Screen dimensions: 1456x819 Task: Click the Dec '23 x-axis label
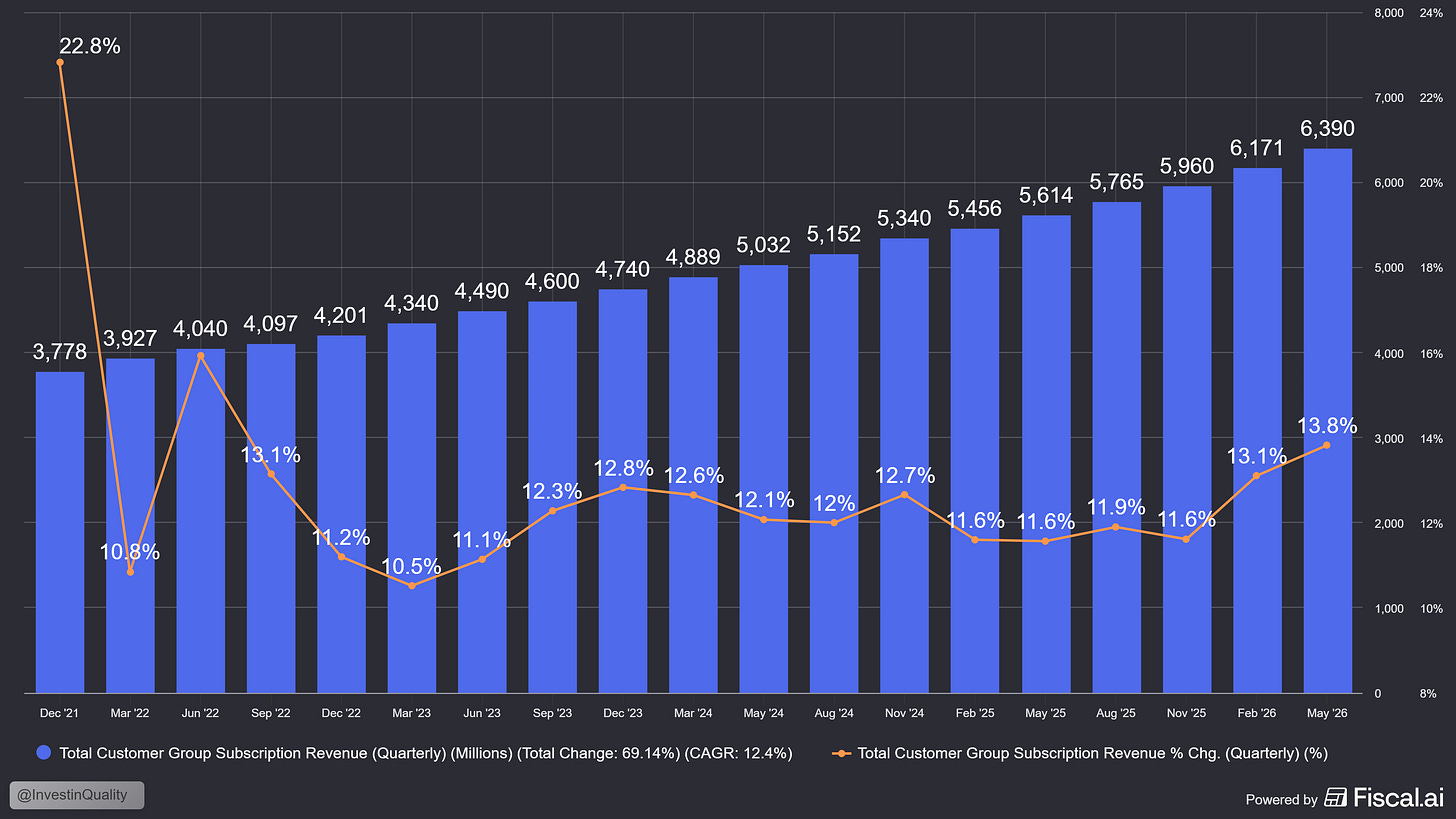click(x=623, y=714)
